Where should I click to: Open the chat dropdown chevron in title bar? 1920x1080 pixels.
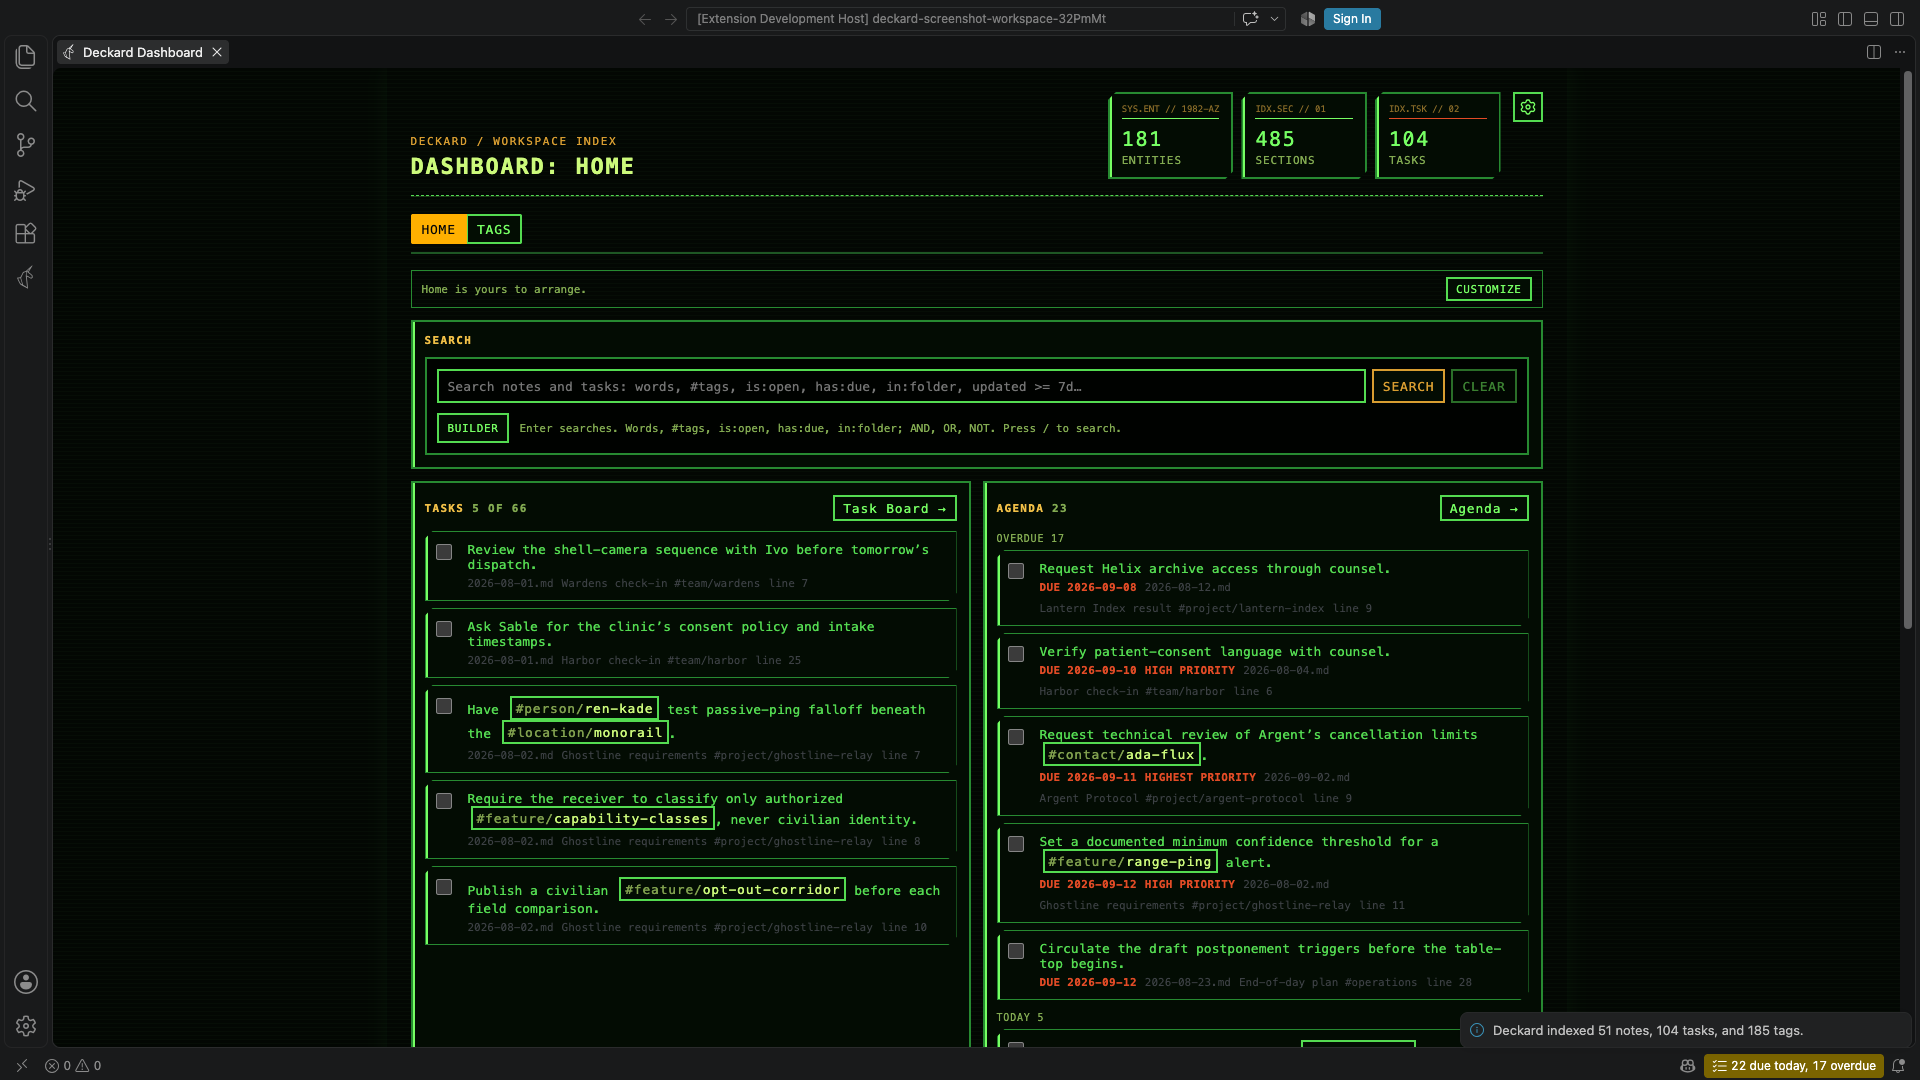1274,19
